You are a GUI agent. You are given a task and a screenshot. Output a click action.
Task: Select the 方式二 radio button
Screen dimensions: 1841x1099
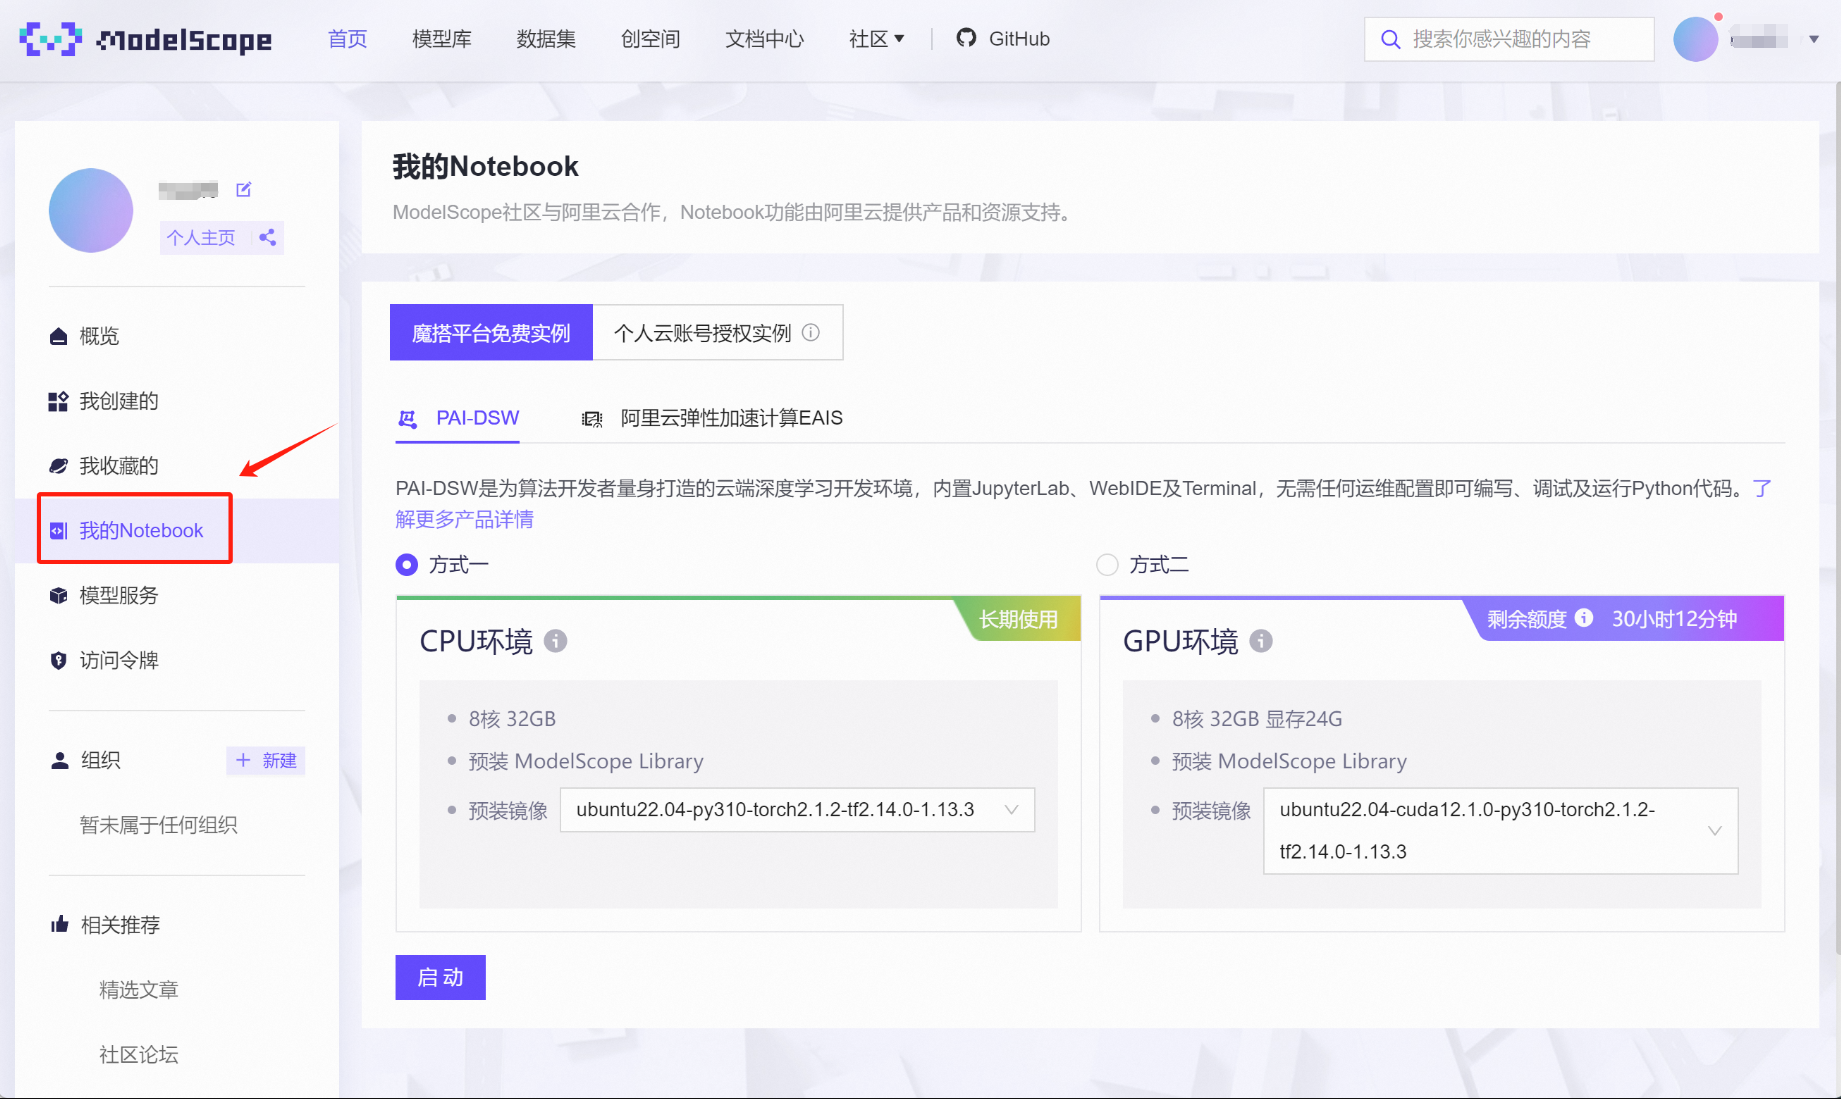(1107, 565)
